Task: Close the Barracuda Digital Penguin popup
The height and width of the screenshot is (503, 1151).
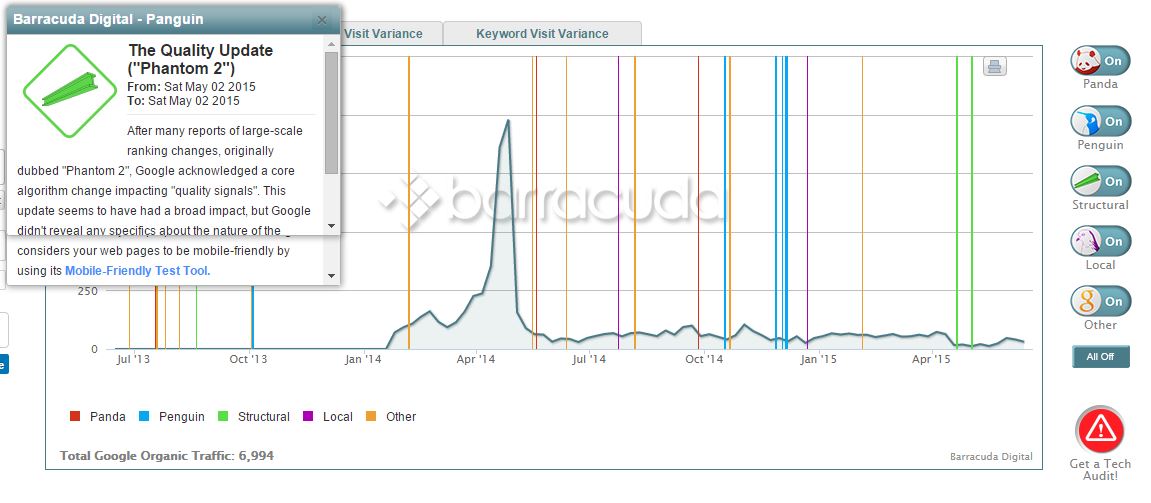Action: click(x=322, y=20)
